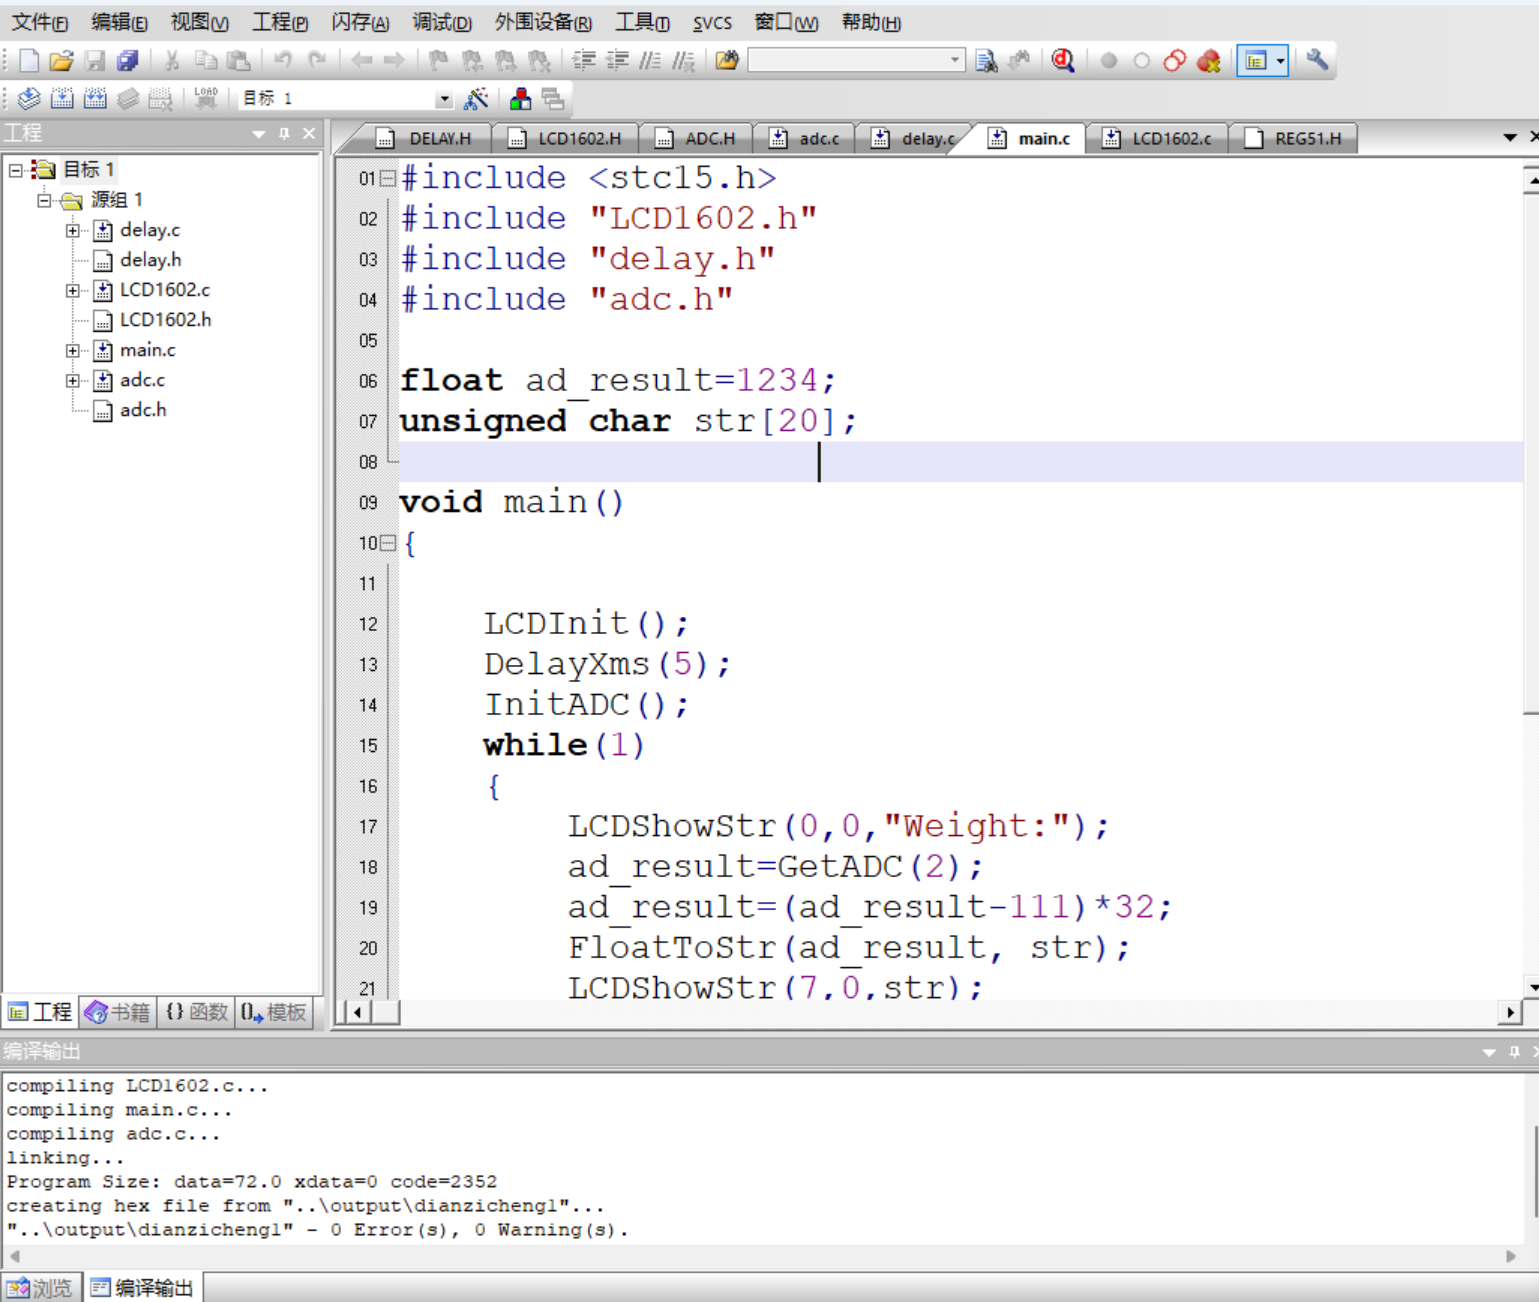Click line 19 ad_result calculation code
The height and width of the screenshot is (1302, 1539).
coord(869,907)
